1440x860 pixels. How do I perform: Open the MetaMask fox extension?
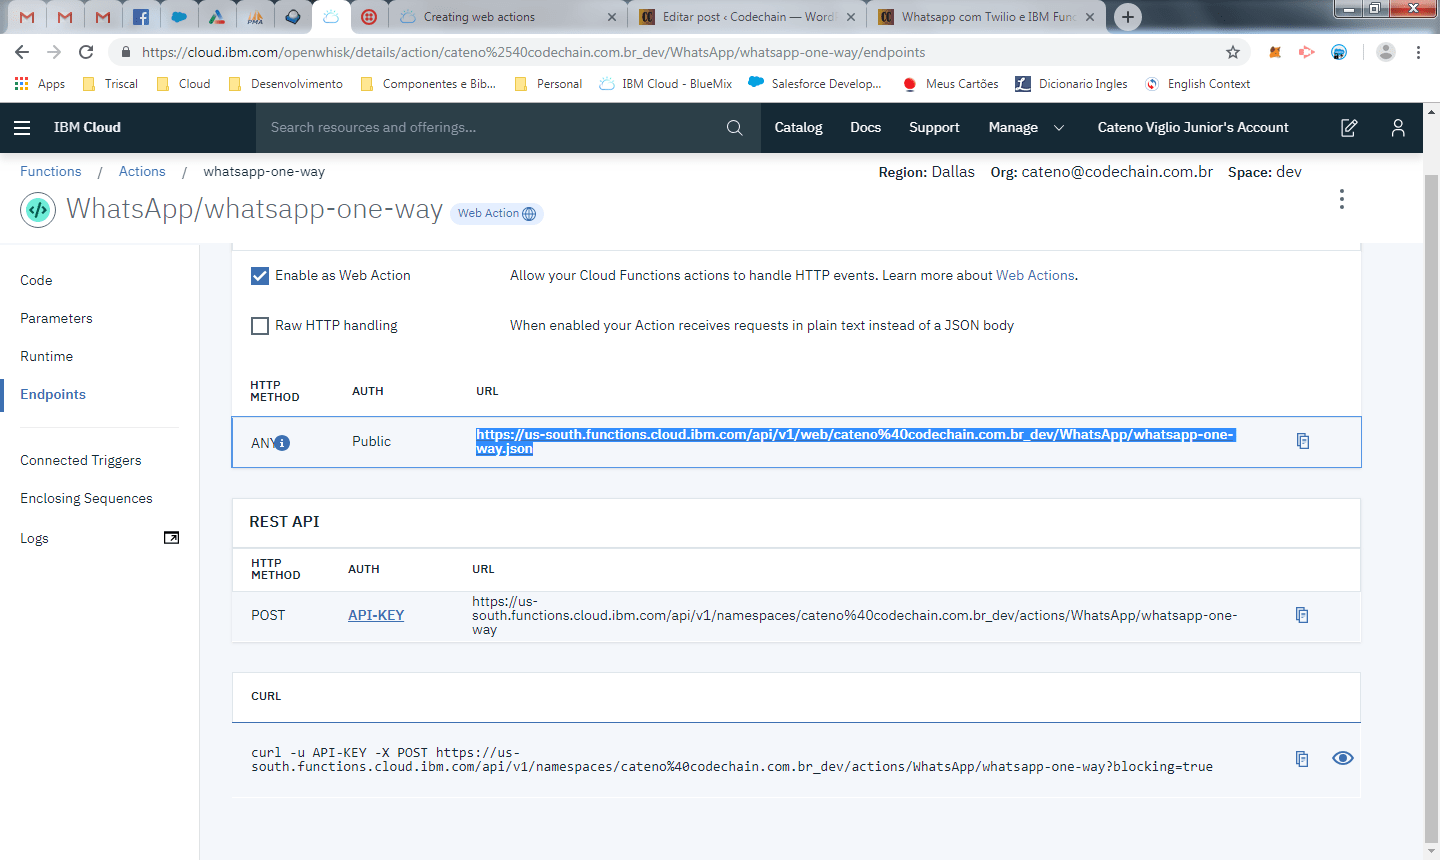click(x=1275, y=52)
